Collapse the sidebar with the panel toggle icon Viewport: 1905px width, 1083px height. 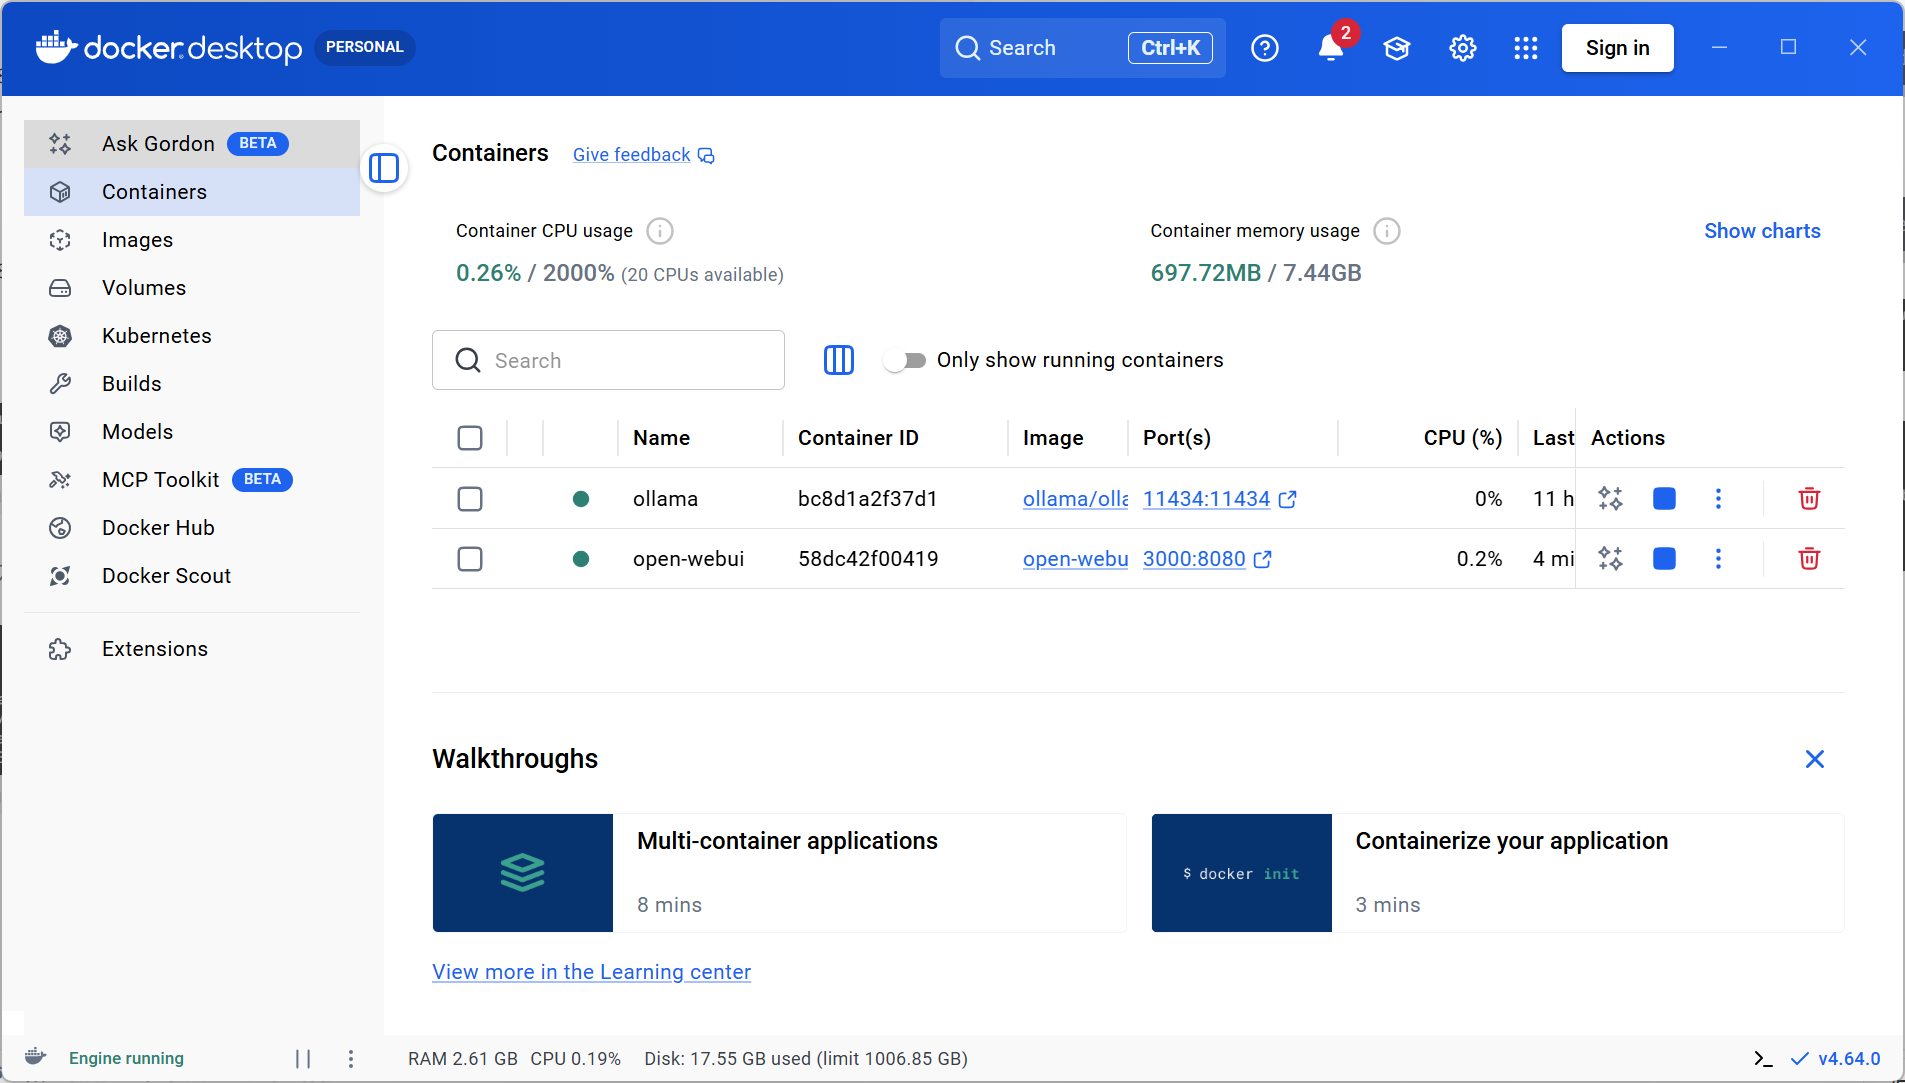point(384,168)
